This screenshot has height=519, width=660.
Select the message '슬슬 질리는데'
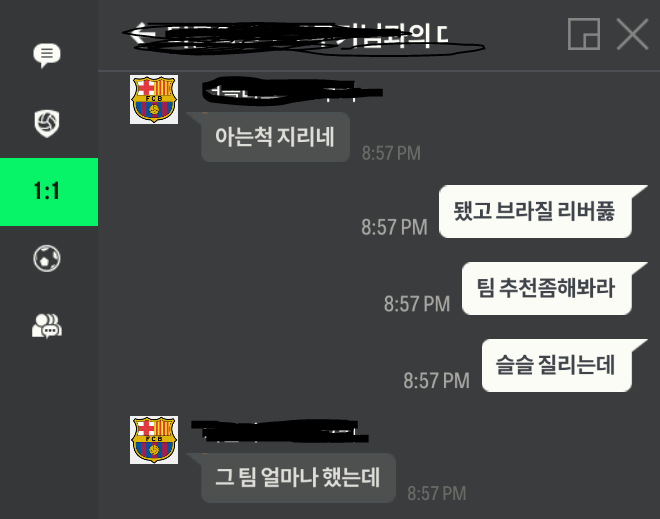point(556,365)
